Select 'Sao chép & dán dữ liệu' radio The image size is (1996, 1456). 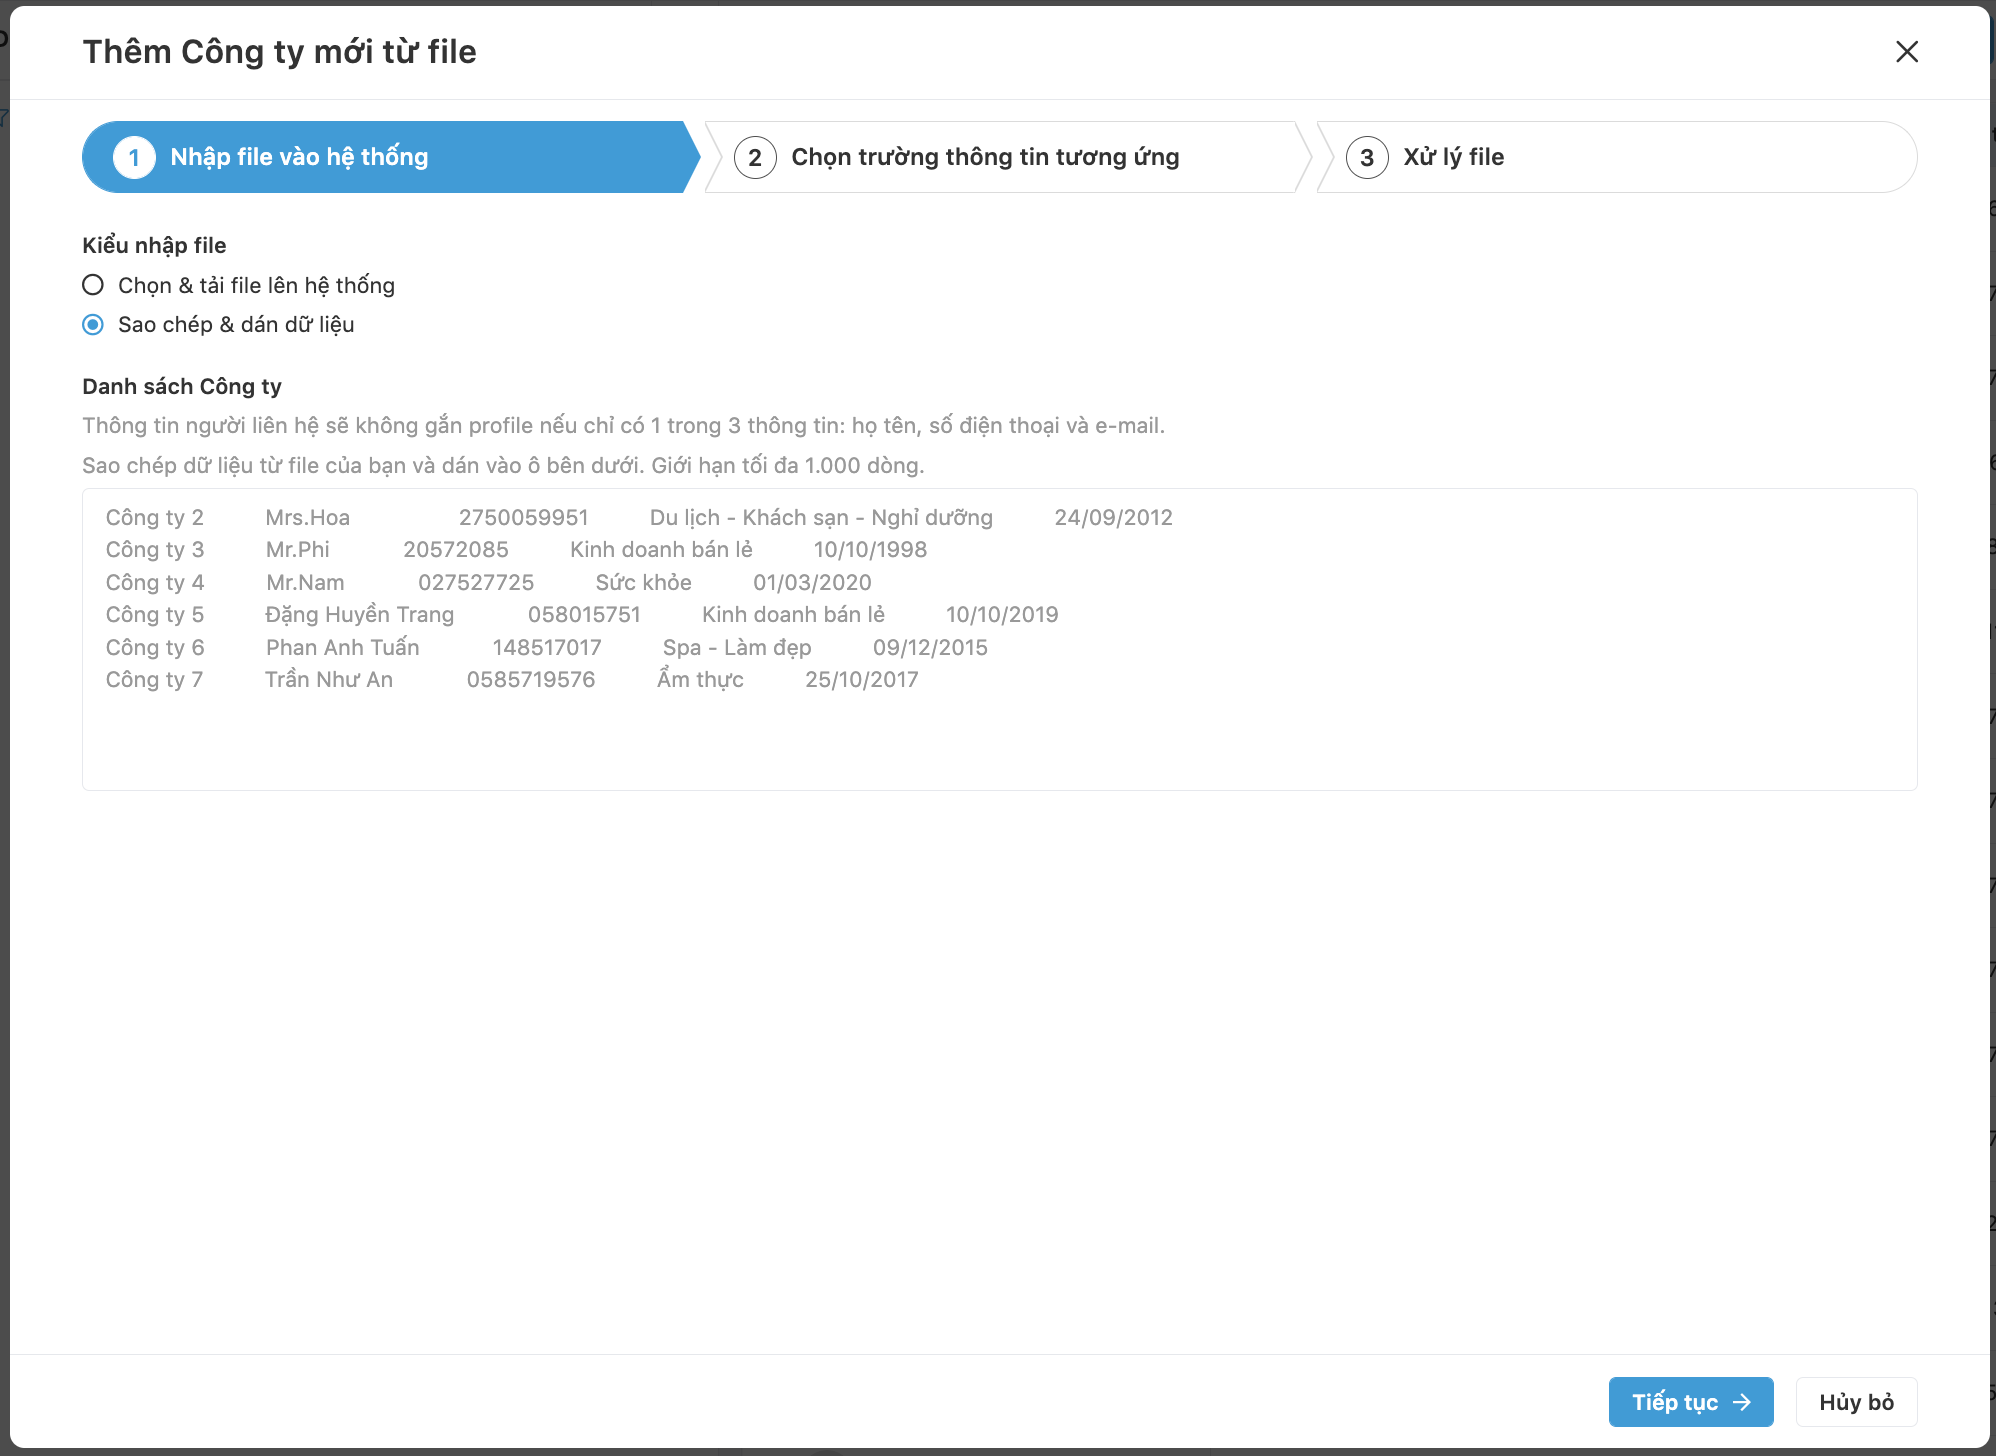tap(93, 324)
